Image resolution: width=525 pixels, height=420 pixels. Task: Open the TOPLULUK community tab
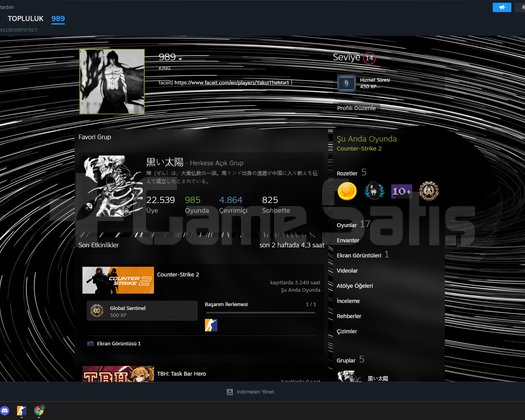pos(25,19)
